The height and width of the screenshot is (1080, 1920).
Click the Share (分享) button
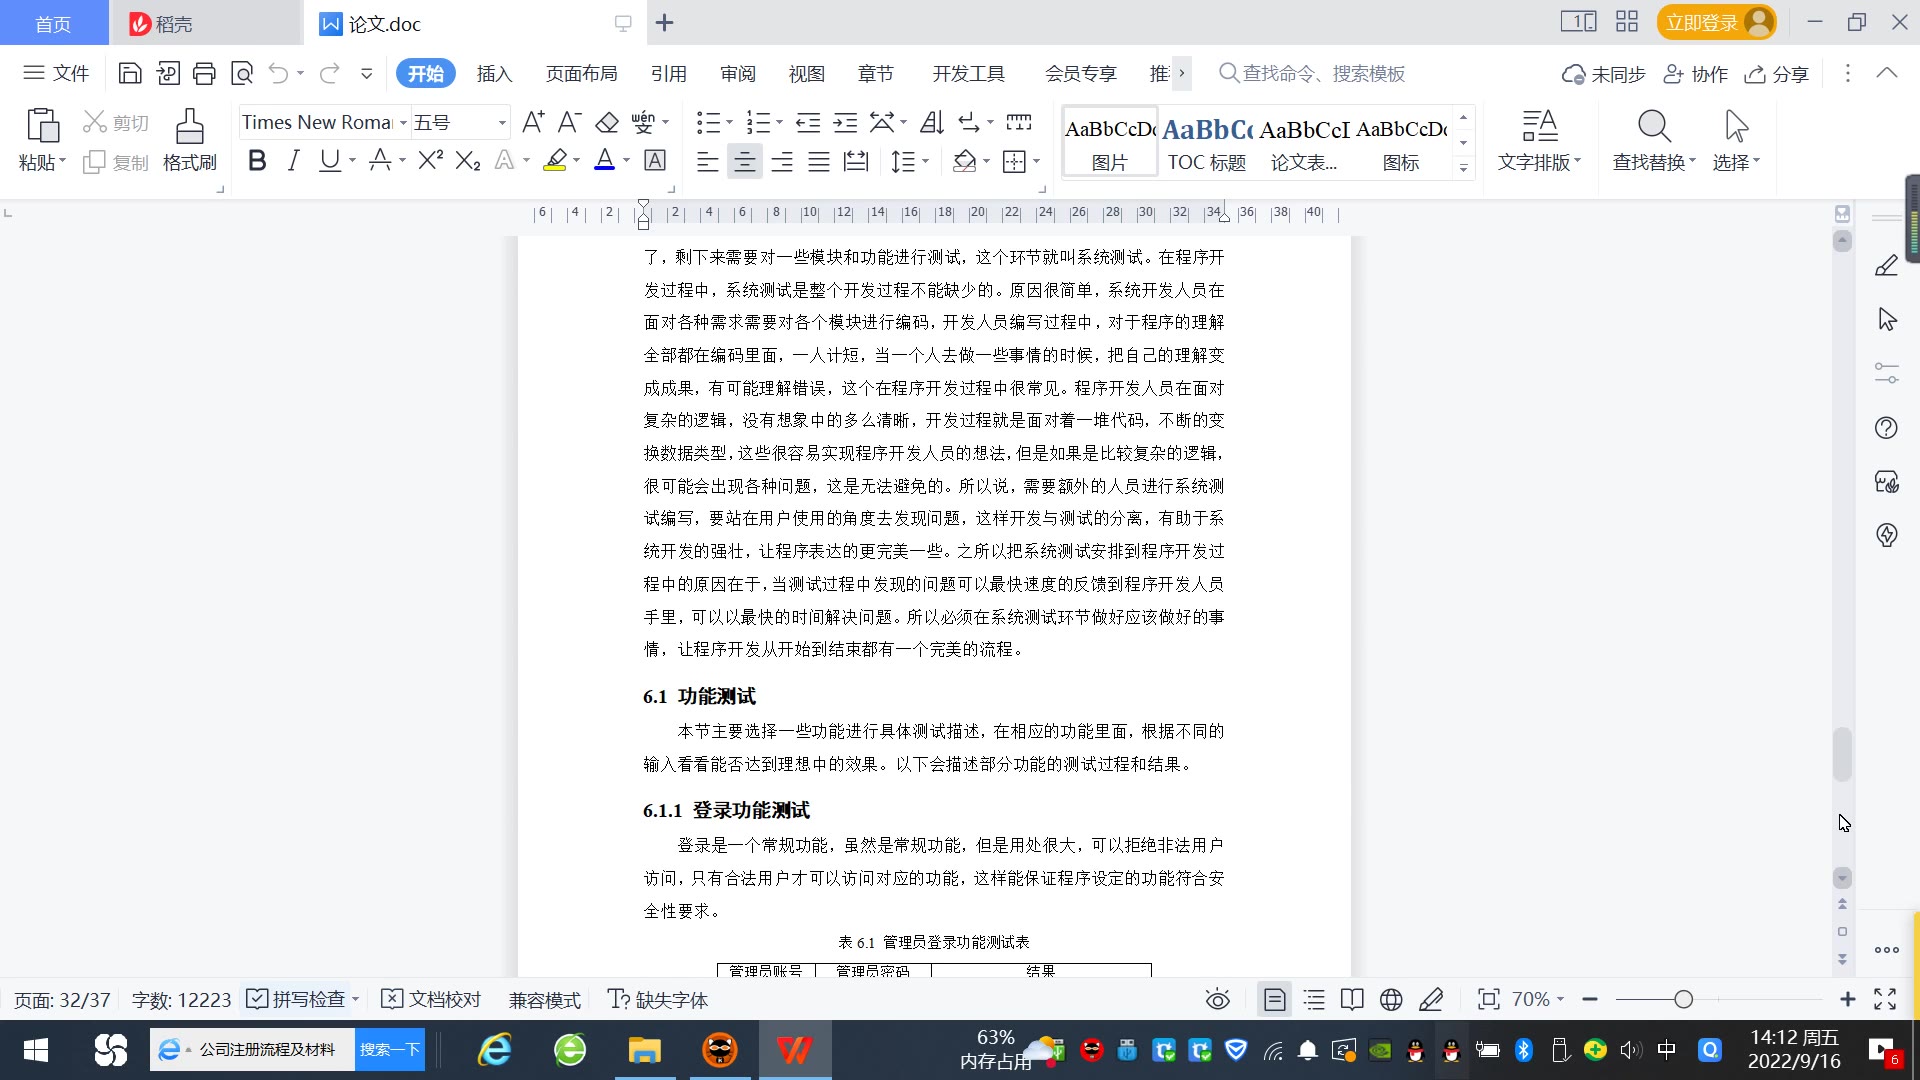pos(1777,74)
